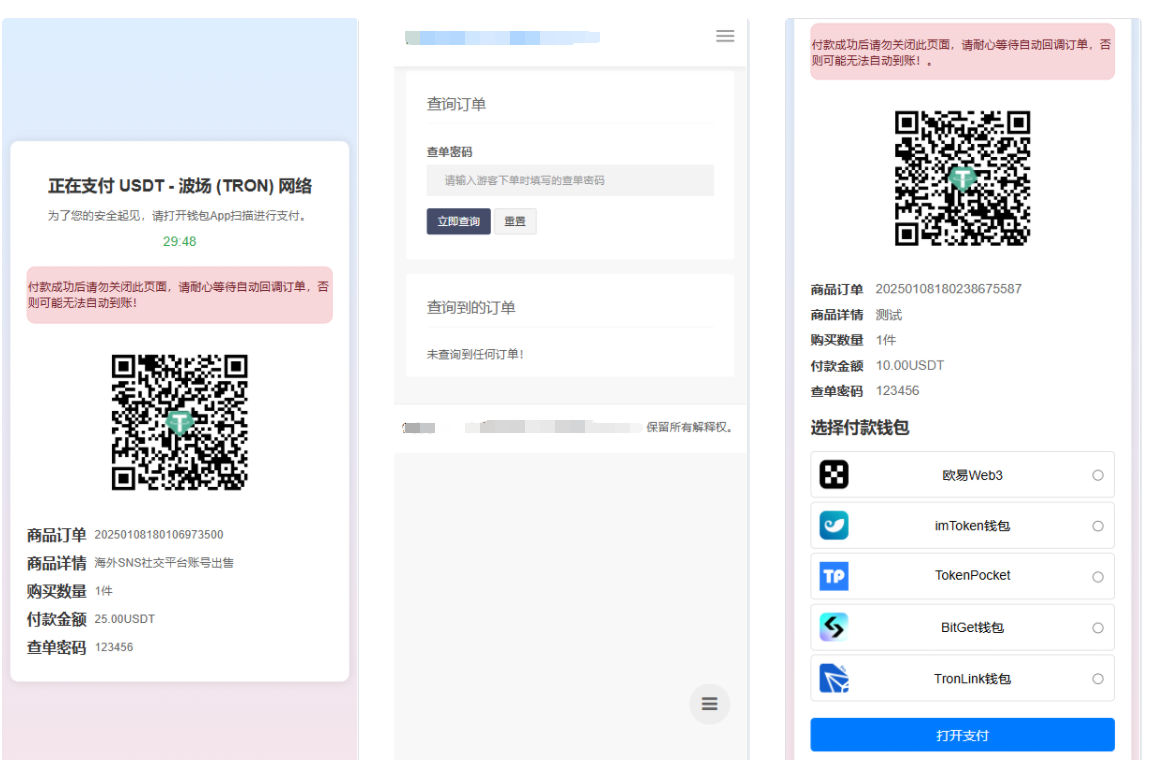Focus the 查单密码 input field
The height and width of the screenshot is (760, 1161).
(570, 181)
